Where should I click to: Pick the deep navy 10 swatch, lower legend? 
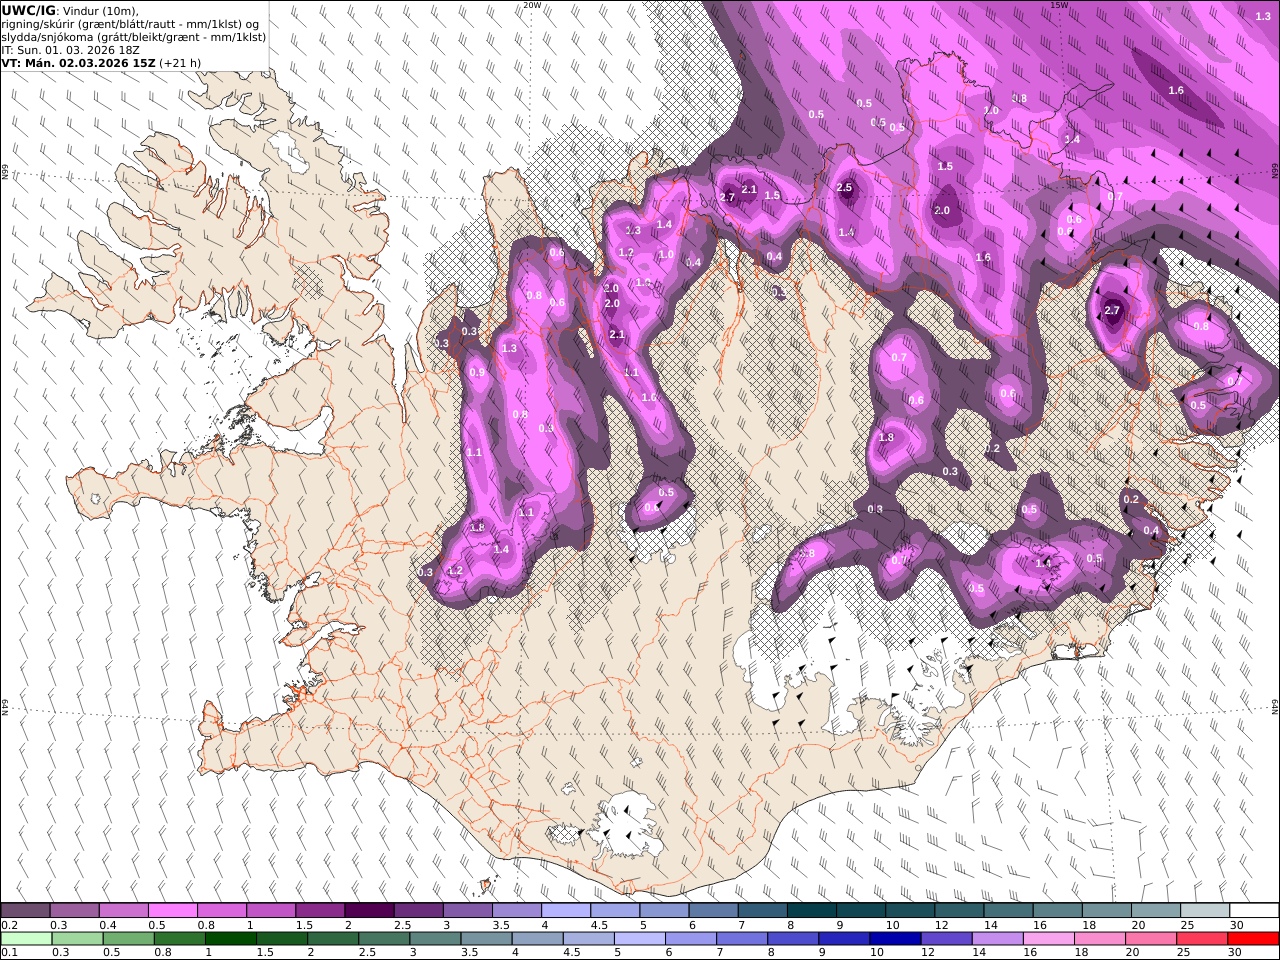pos(894,938)
